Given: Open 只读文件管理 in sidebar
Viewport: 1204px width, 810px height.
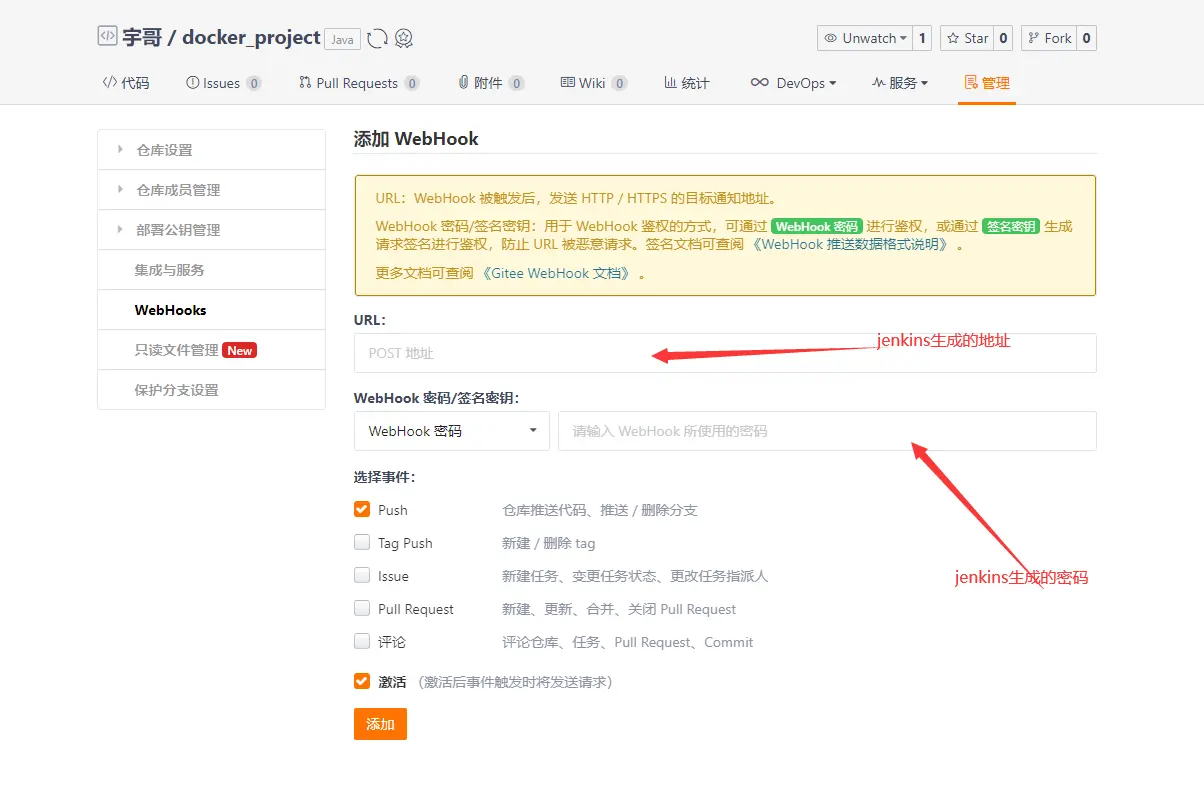Looking at the screenshot, I should point(211,350).
